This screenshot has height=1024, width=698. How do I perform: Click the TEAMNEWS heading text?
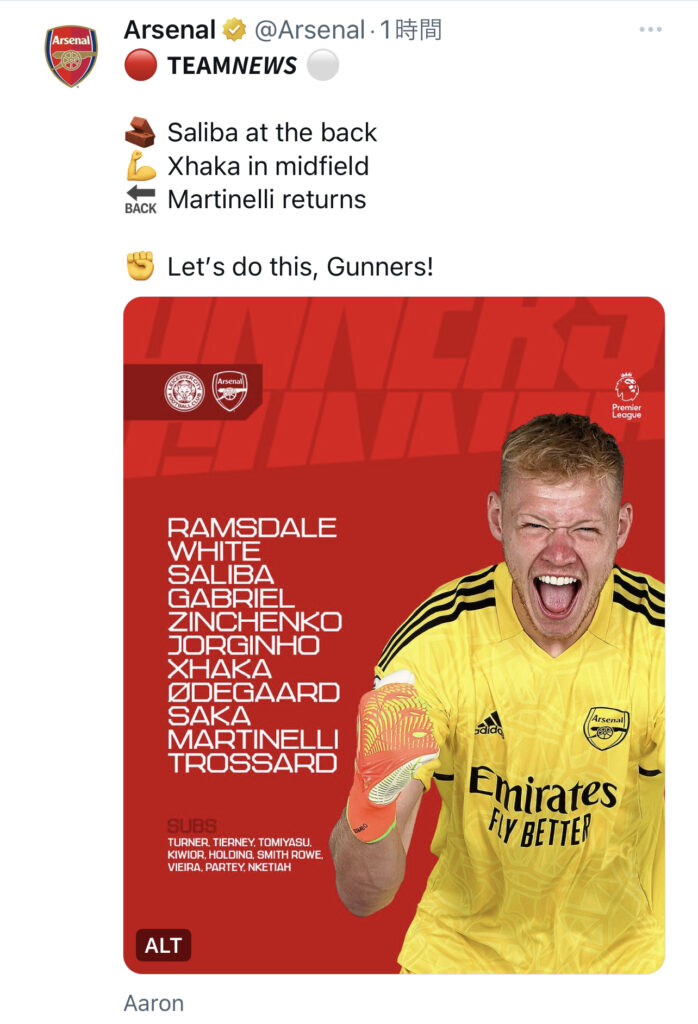tap(232, 65)
